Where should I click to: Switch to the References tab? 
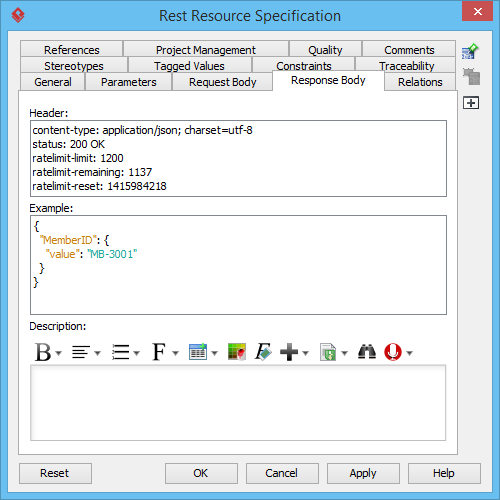pyautogui.click(x=71, y=49)
